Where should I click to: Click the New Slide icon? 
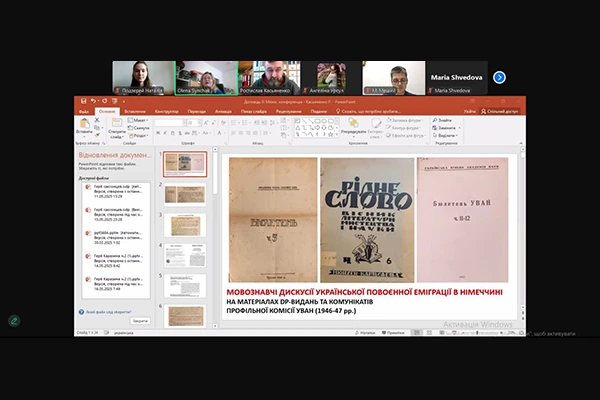[x=117, y=123]
